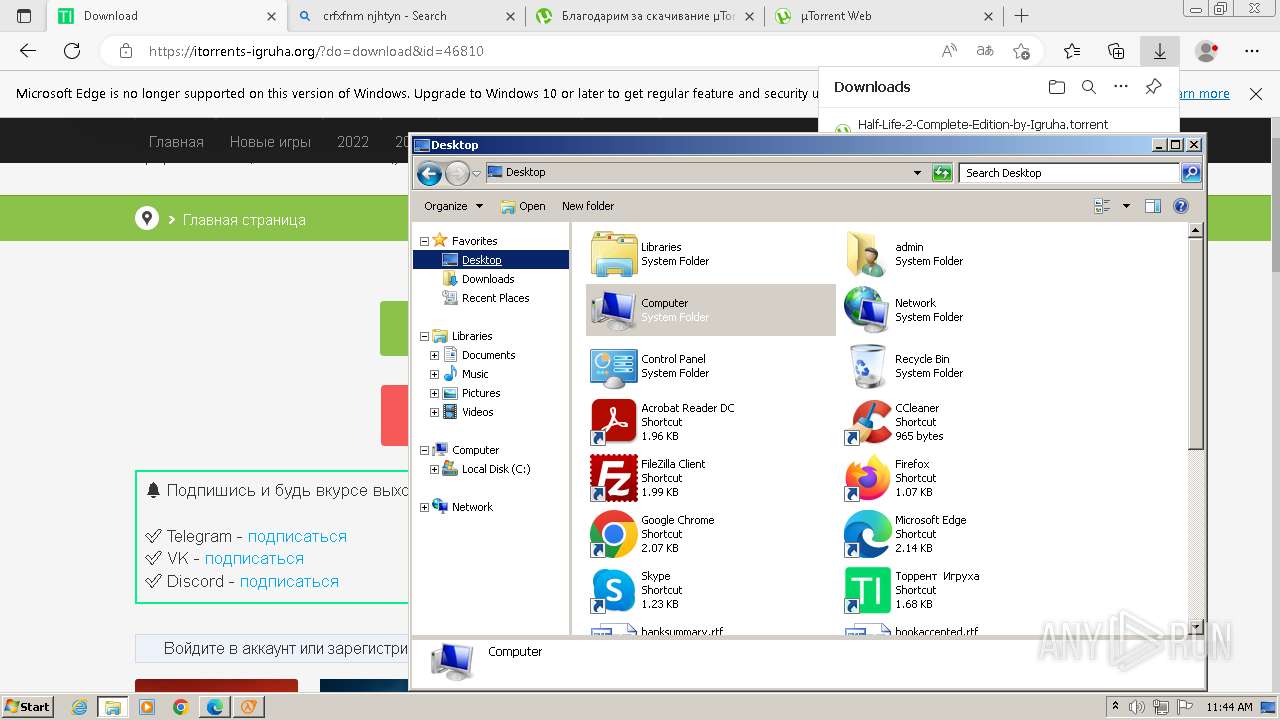The width and height of the screenshot is (1280, 720).
Task: Expand the Pictures library node
Action: point(434,393)
